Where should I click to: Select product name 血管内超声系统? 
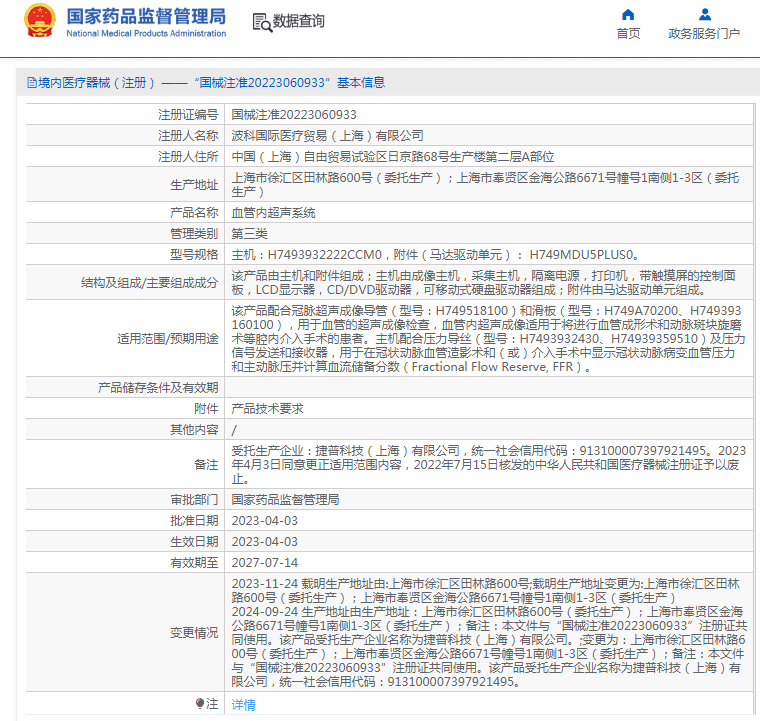point(273,213)
